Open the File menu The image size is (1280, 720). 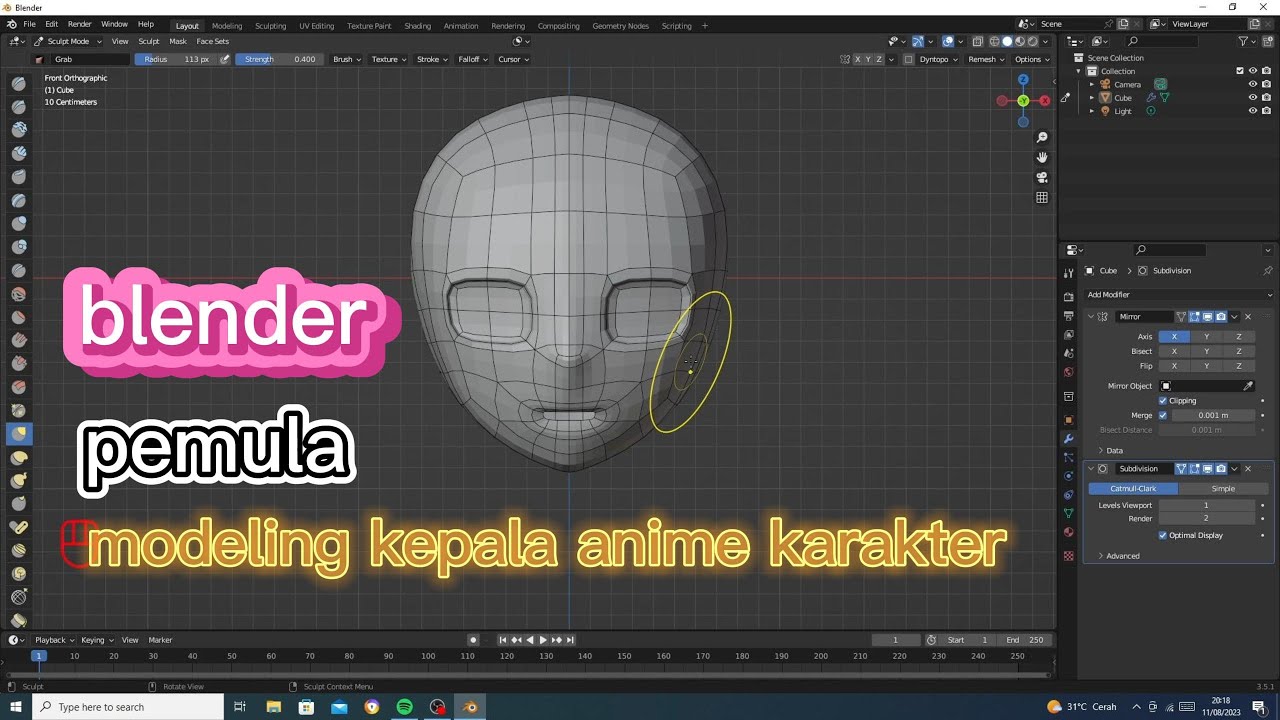29,24
